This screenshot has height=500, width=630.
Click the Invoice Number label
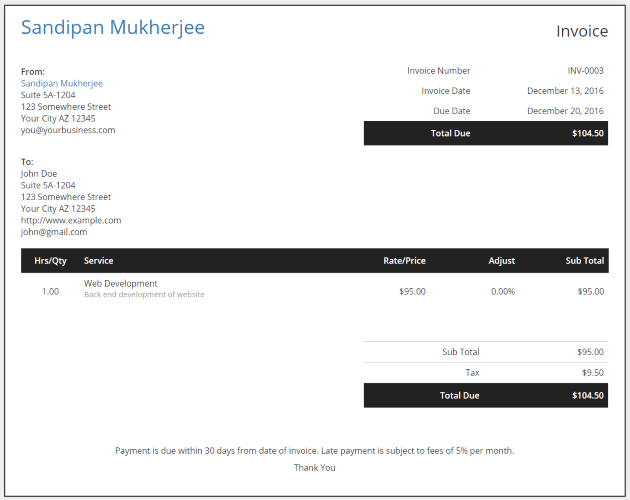438,71
